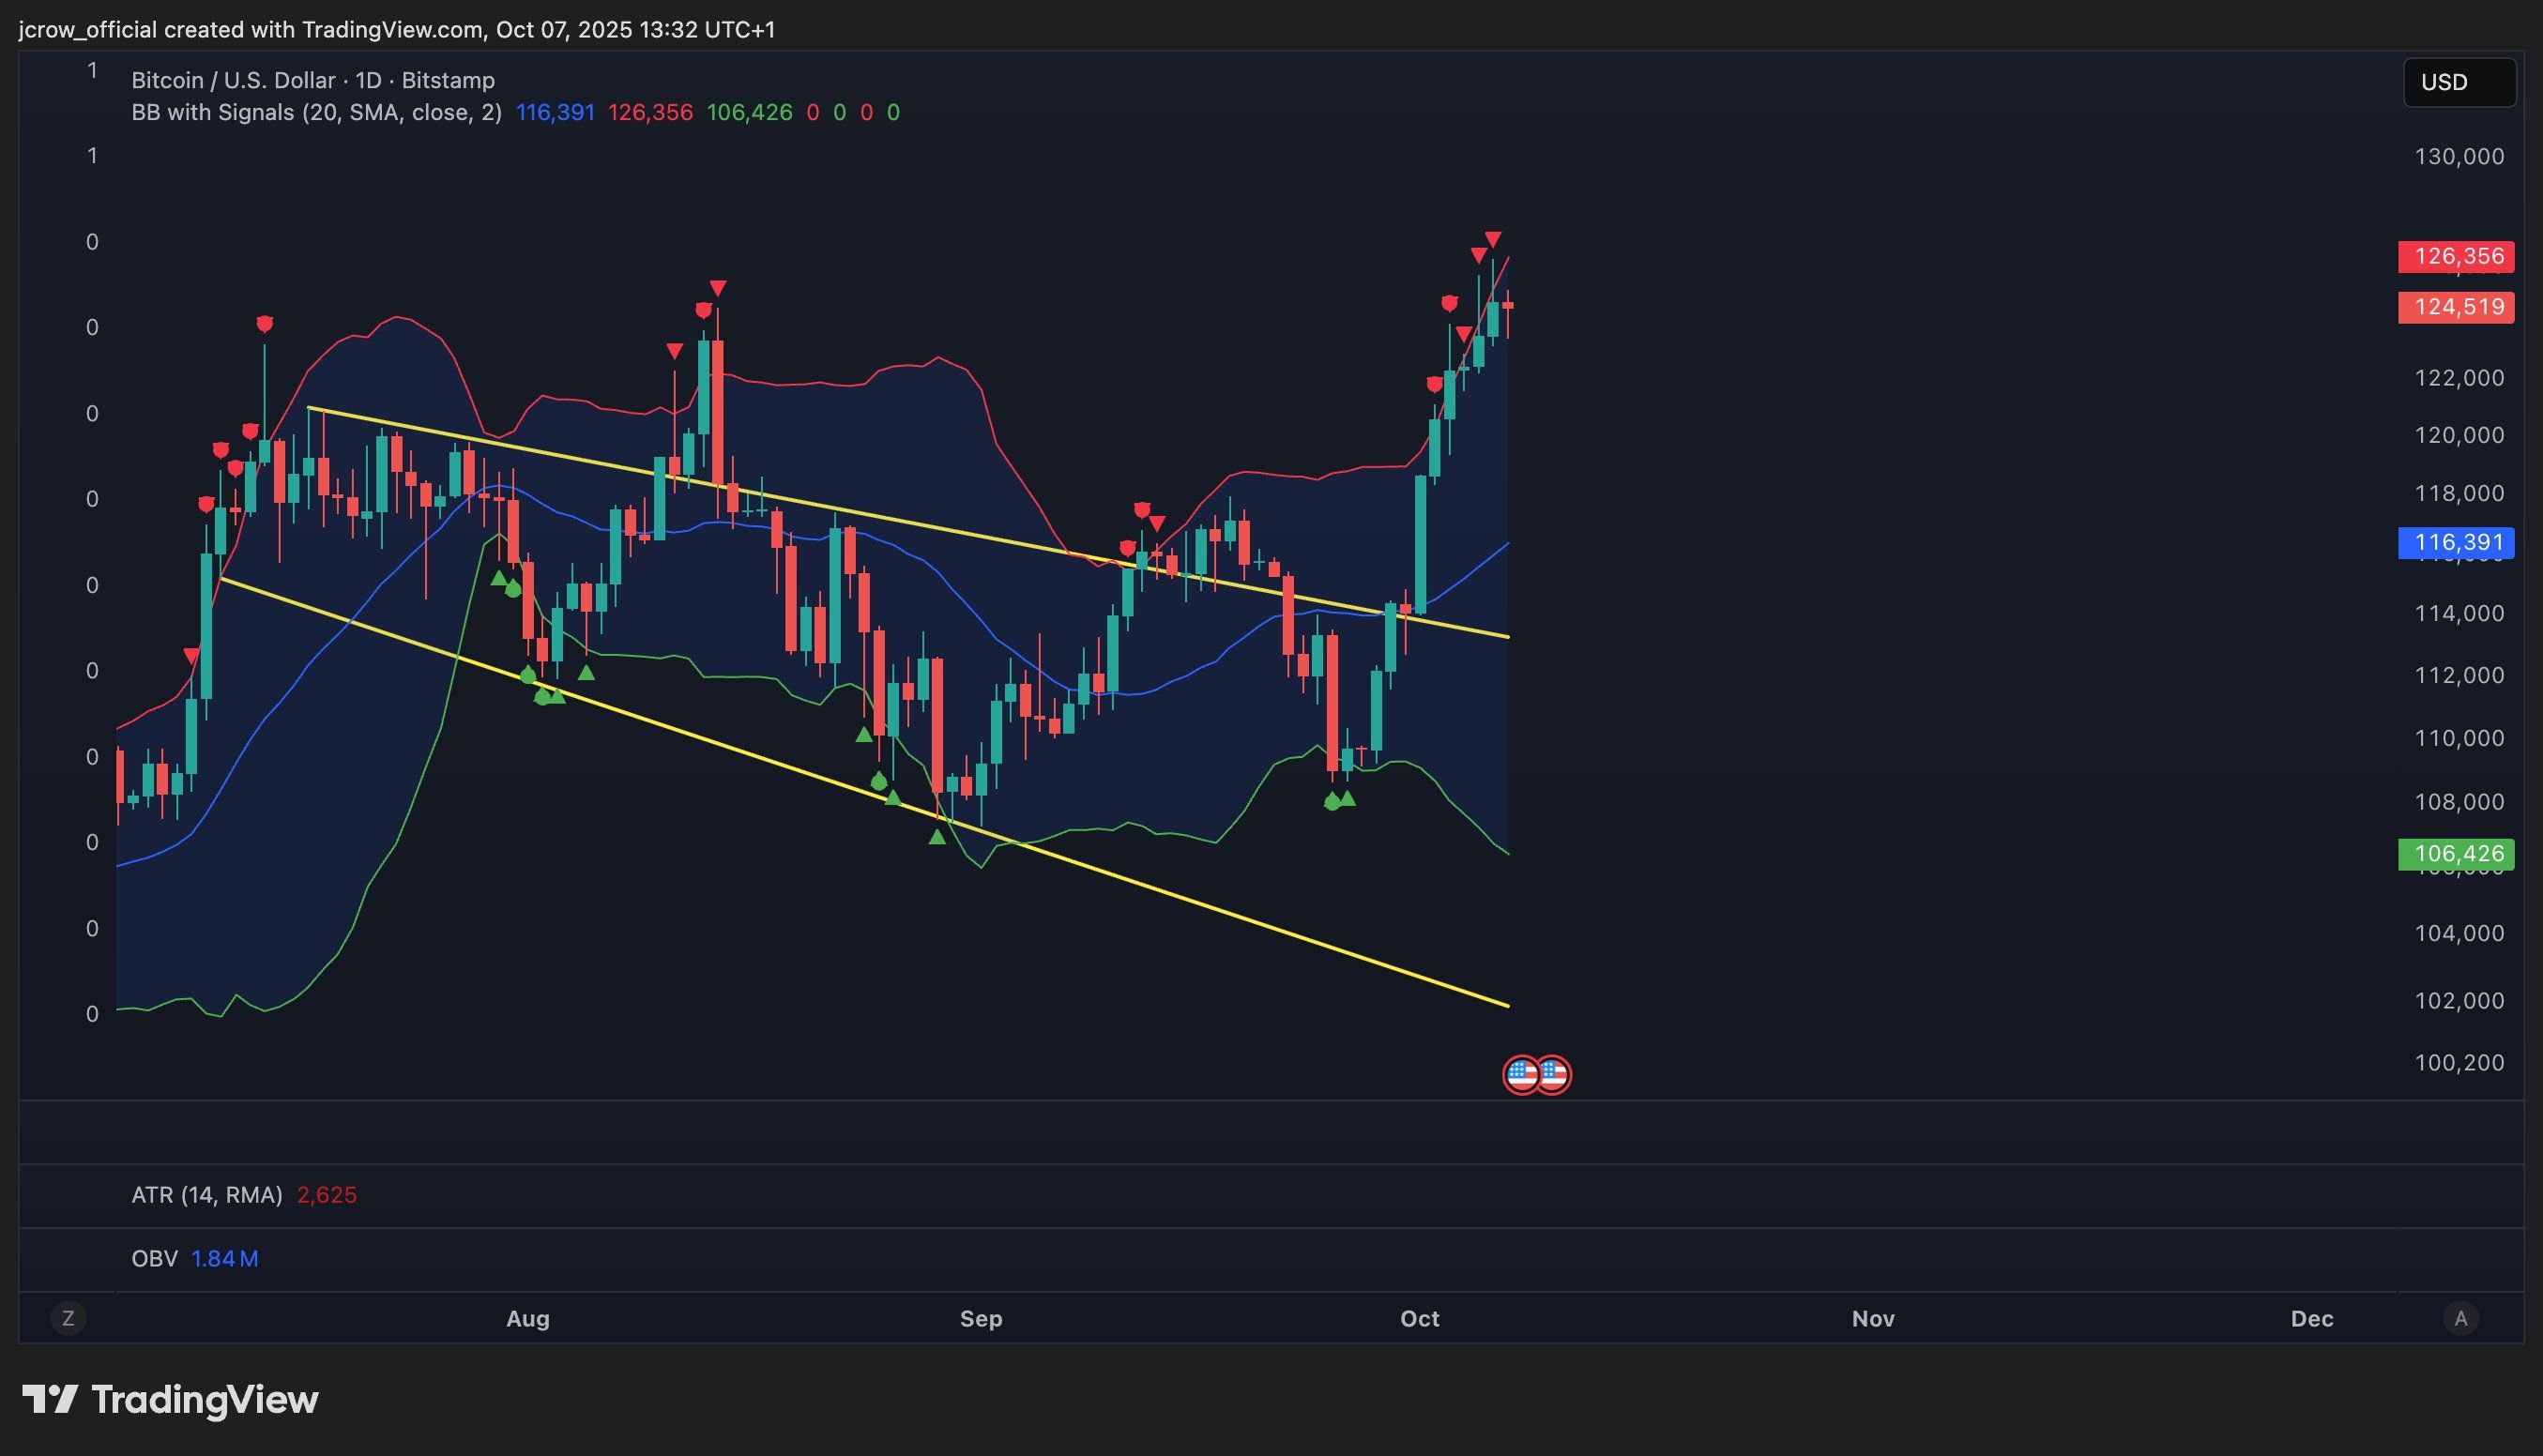
Task: Click the right US flag economic event icon
Action: point(1553,1075)
